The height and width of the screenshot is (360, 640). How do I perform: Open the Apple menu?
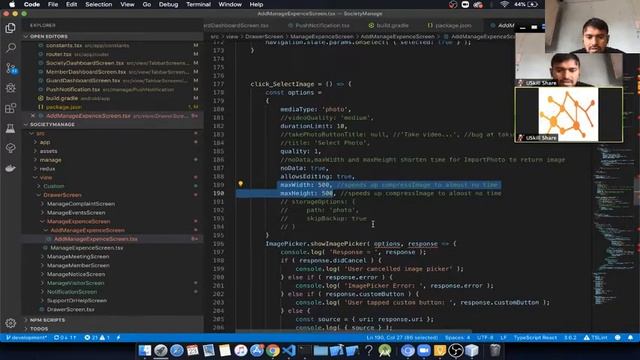[12, 4]
